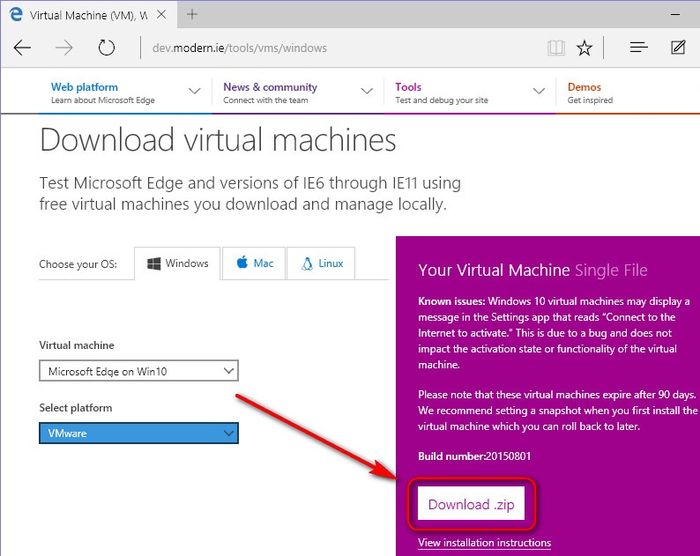
Task: Open the Hub three-lines icon
Action: [639, 48]
